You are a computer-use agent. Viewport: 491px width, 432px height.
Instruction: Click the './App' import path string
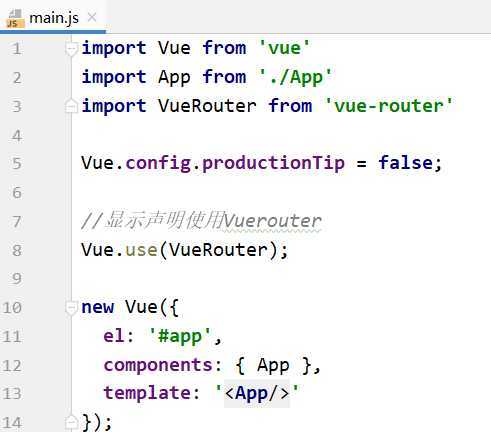click(x=296, y=77)
